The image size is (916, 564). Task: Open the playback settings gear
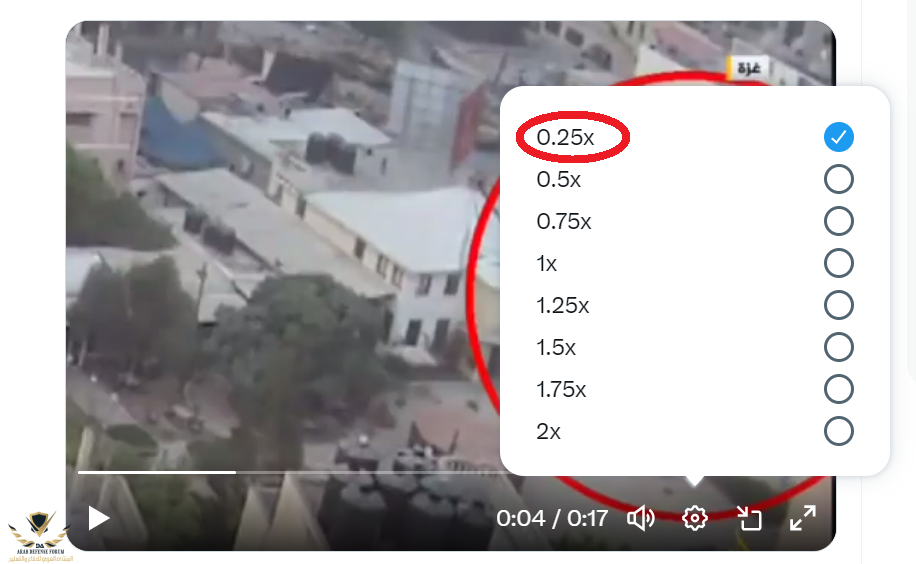(x=695, y=518)
